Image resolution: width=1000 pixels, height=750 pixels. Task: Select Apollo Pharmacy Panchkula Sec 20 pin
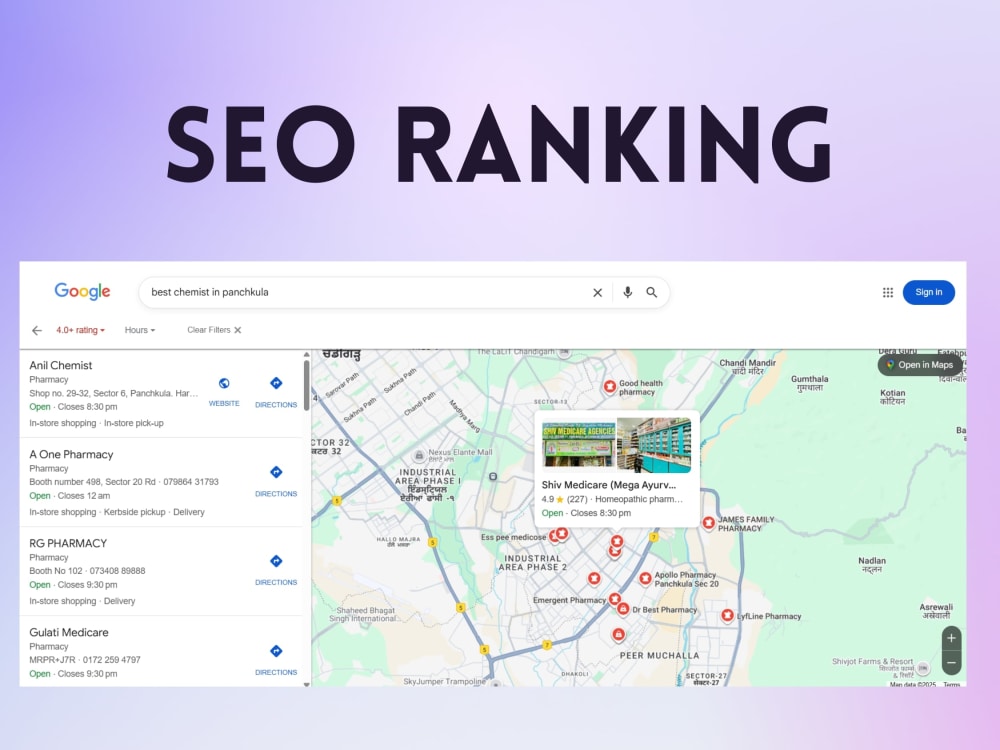tap(645, 578)
